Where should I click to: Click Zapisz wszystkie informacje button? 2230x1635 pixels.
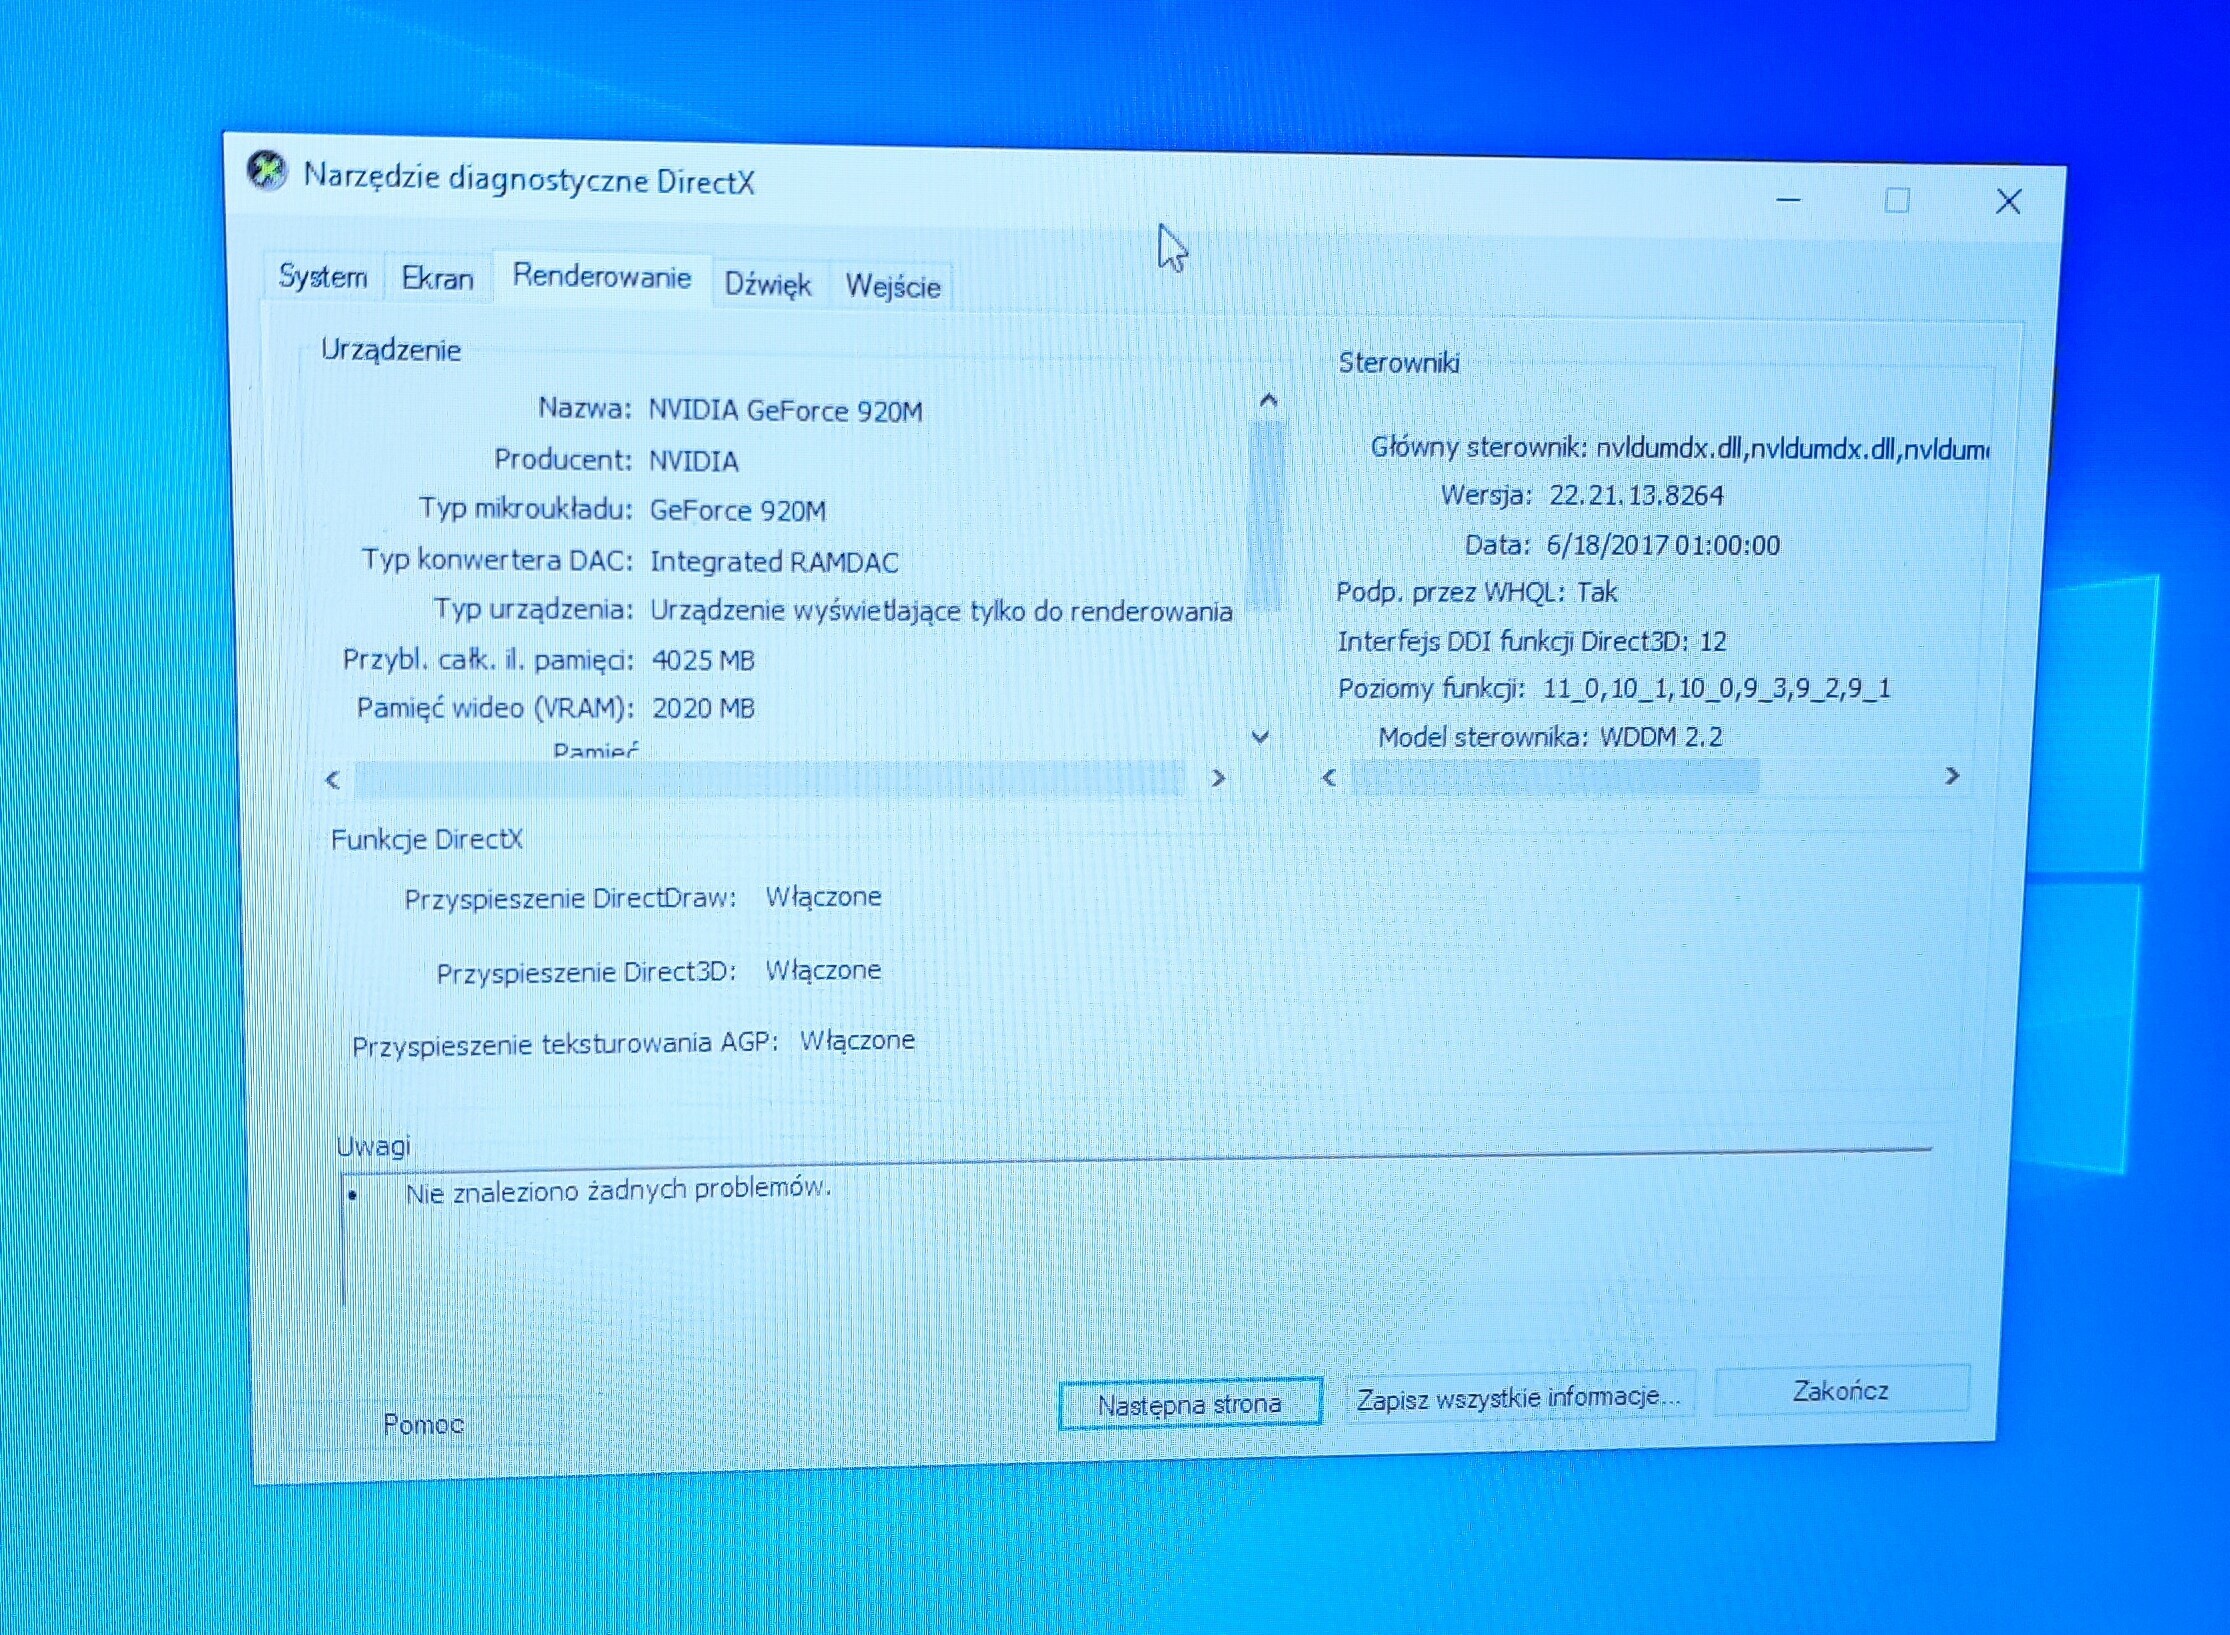point(1518,1397)
